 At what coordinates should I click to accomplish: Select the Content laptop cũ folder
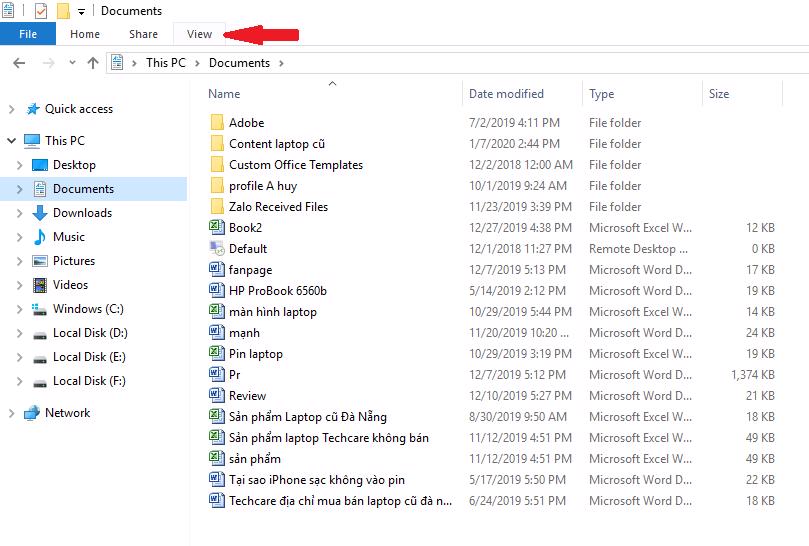(277, 144)
